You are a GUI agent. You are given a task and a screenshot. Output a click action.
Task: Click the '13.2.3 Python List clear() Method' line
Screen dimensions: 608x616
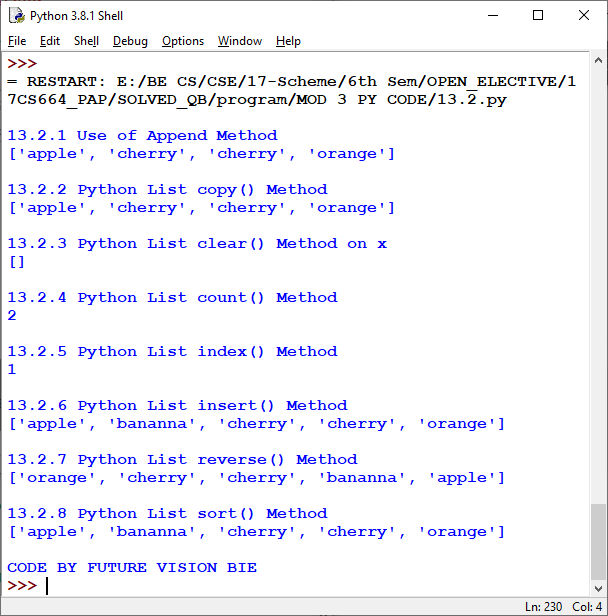(197, 244)
